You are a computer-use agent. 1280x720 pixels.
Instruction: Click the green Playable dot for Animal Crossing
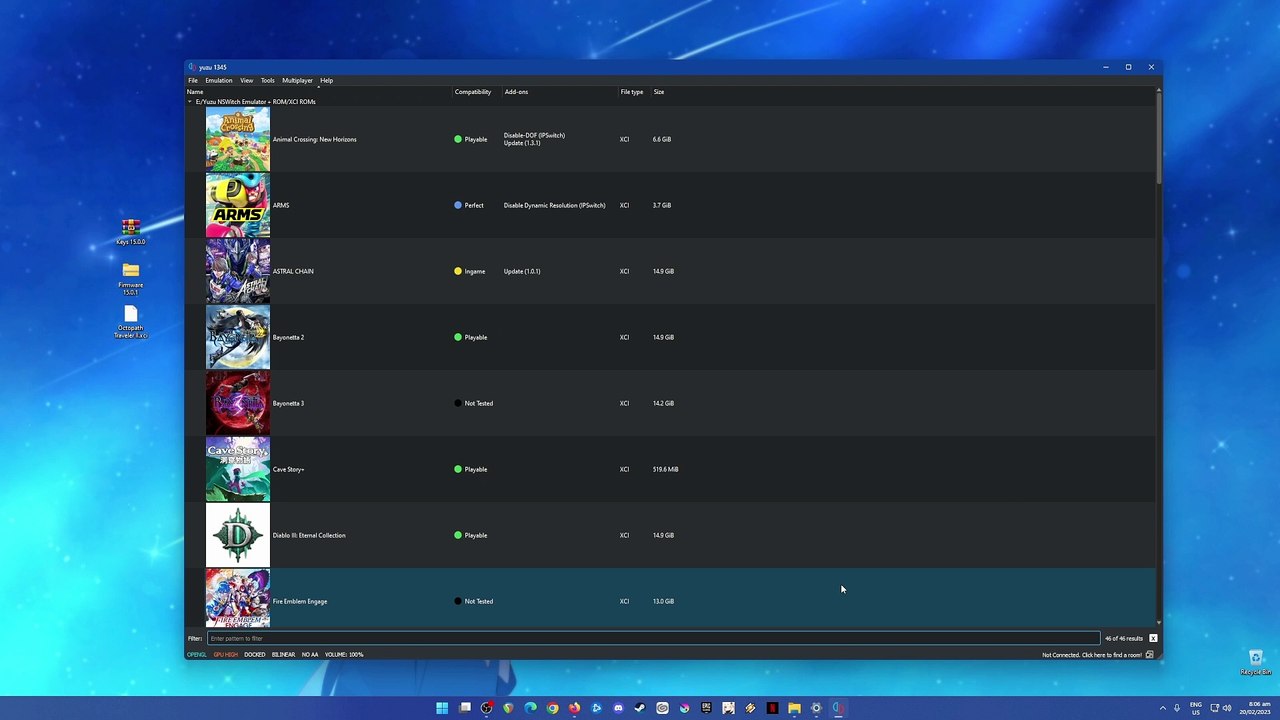tap(458, 139)
